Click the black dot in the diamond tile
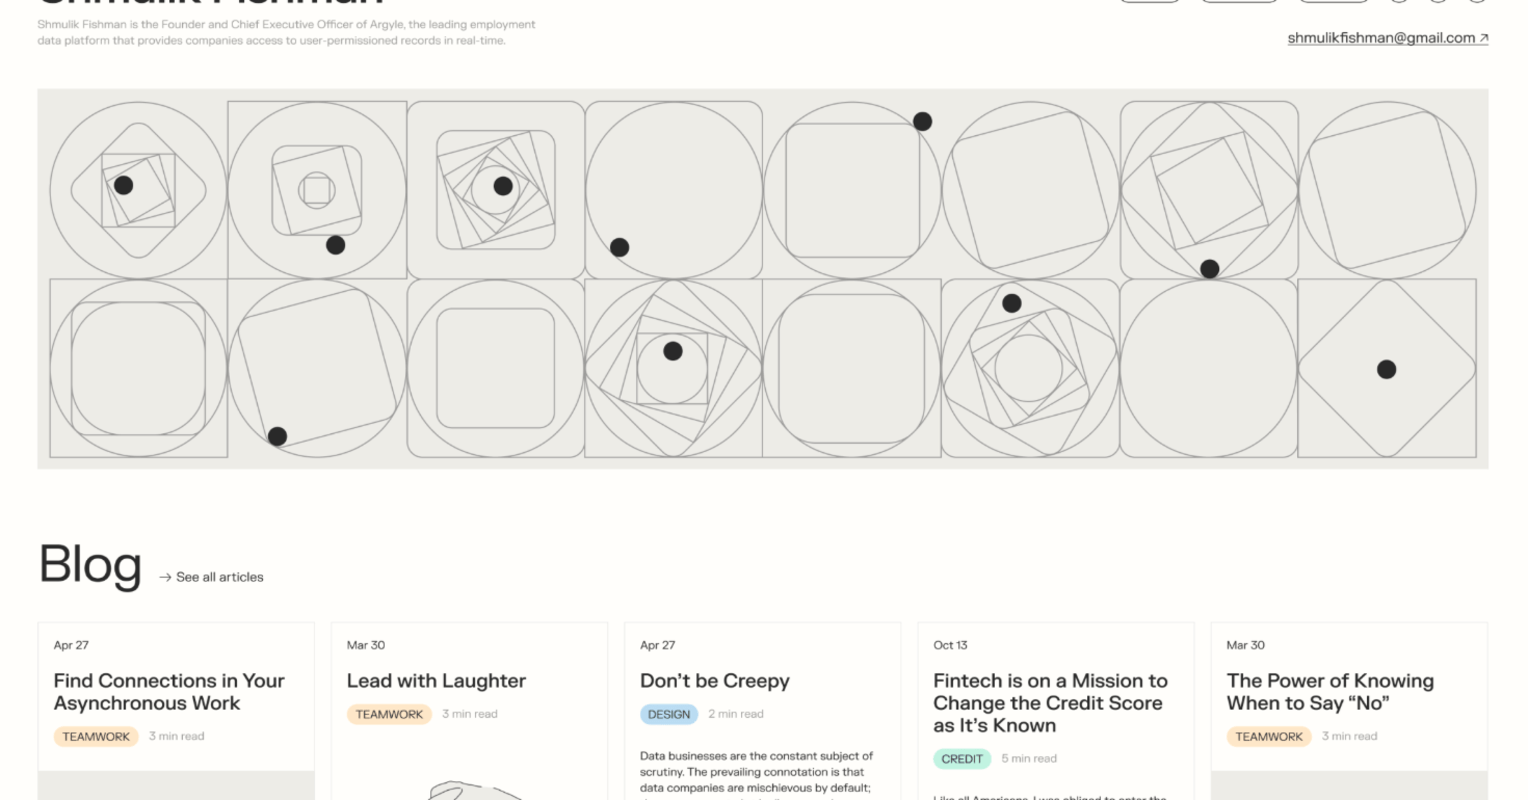The height and width of the screenshot is (800, 1528). click(x=1386, y=370)
